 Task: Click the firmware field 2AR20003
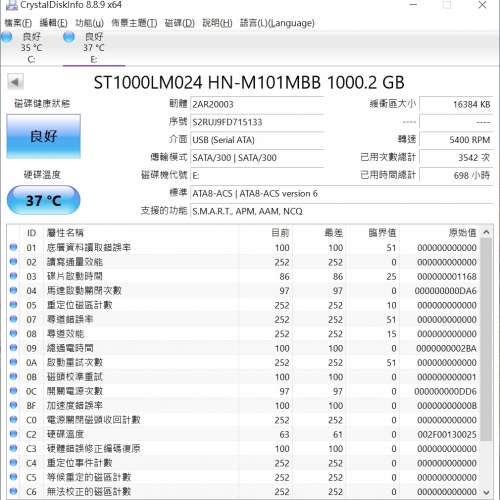pos(257,104)
